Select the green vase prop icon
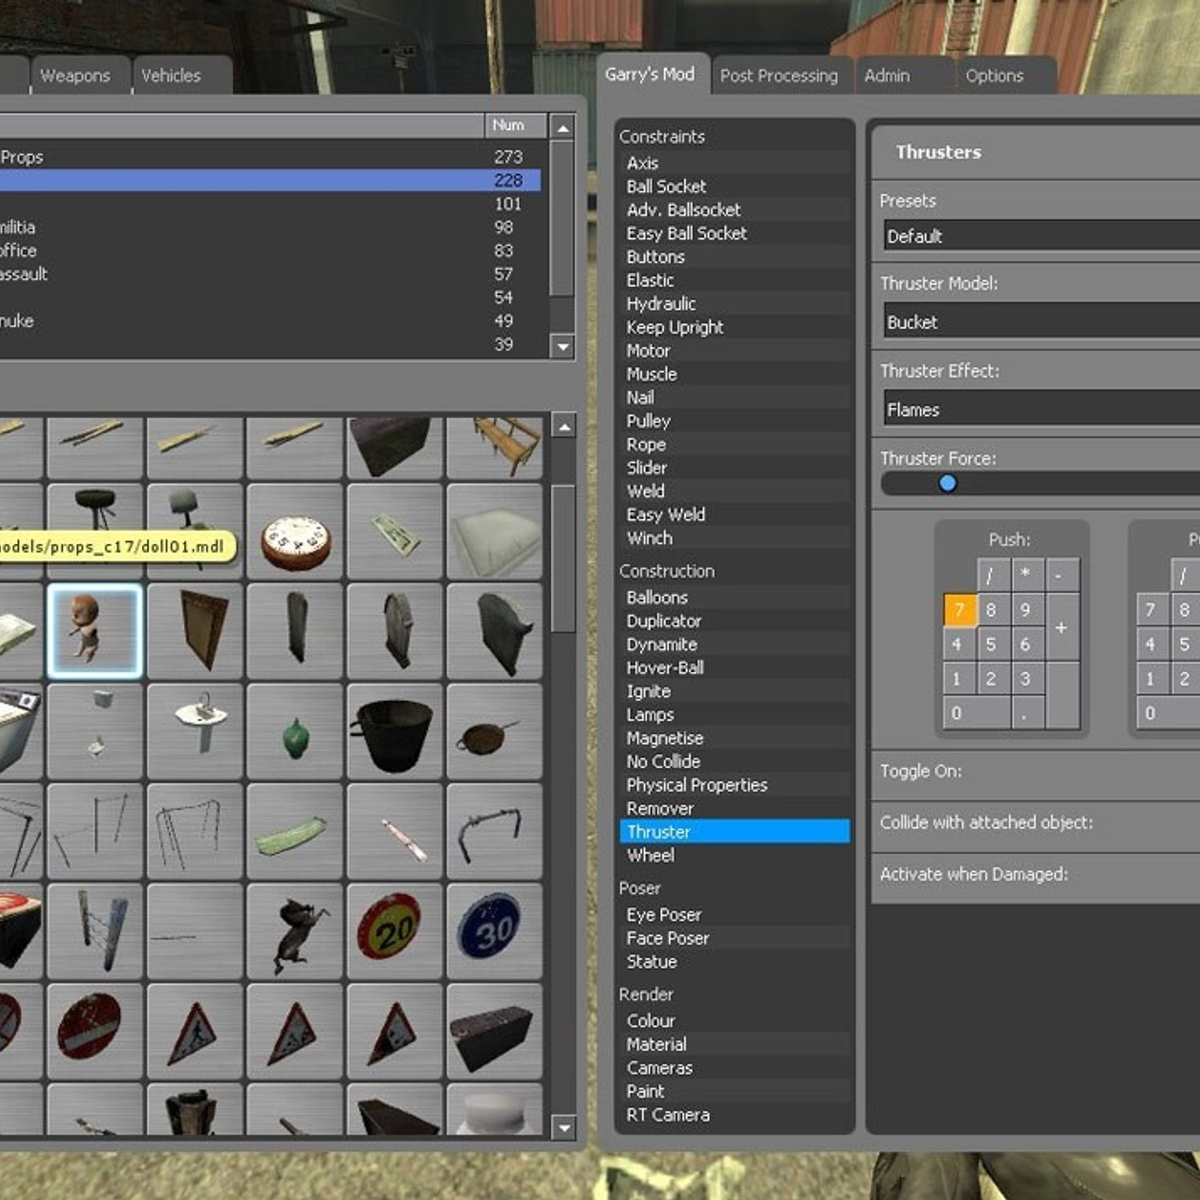 [295, 731]
